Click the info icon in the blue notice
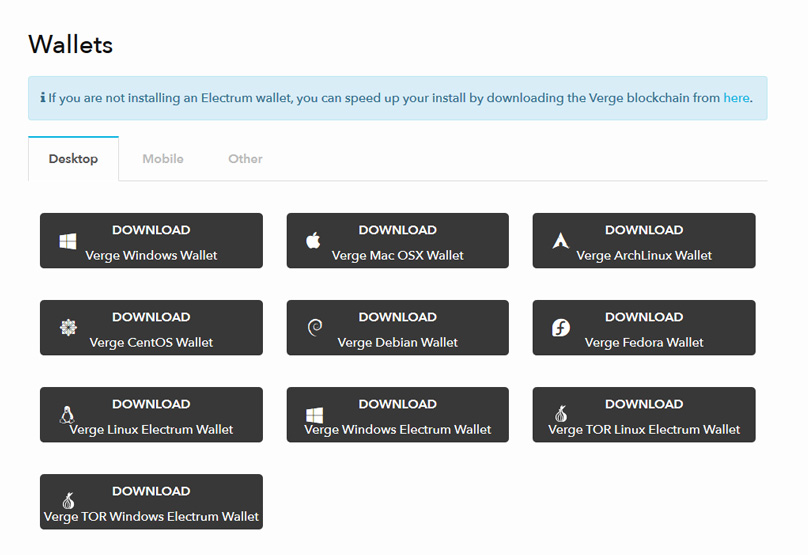 tap(43, 97)
